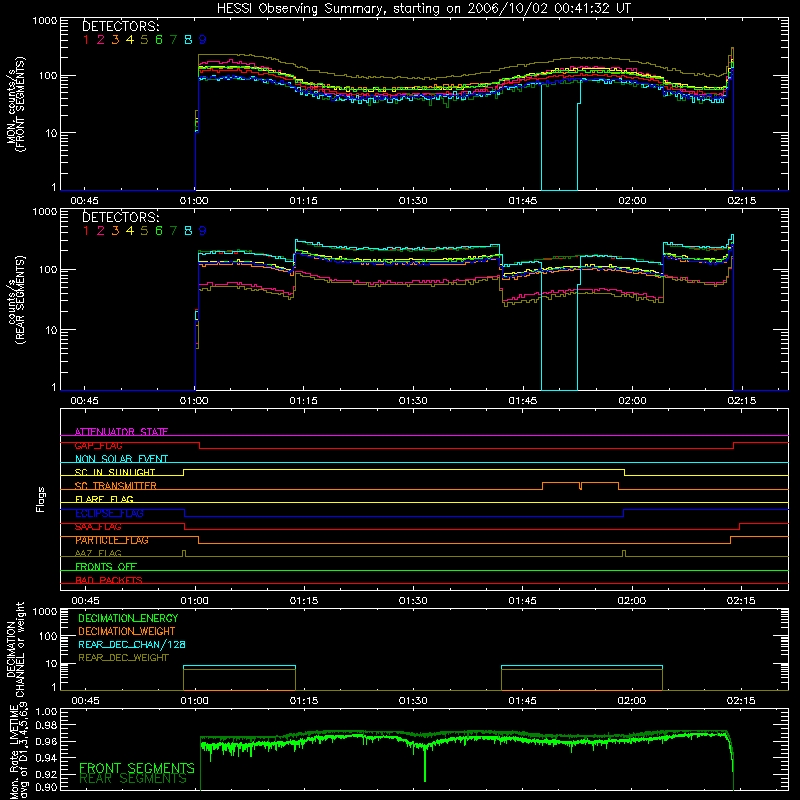Select yellow detector 4 in rear segments legend
Viewport: 800px width, 800px height.
click(x=130, y=231)
